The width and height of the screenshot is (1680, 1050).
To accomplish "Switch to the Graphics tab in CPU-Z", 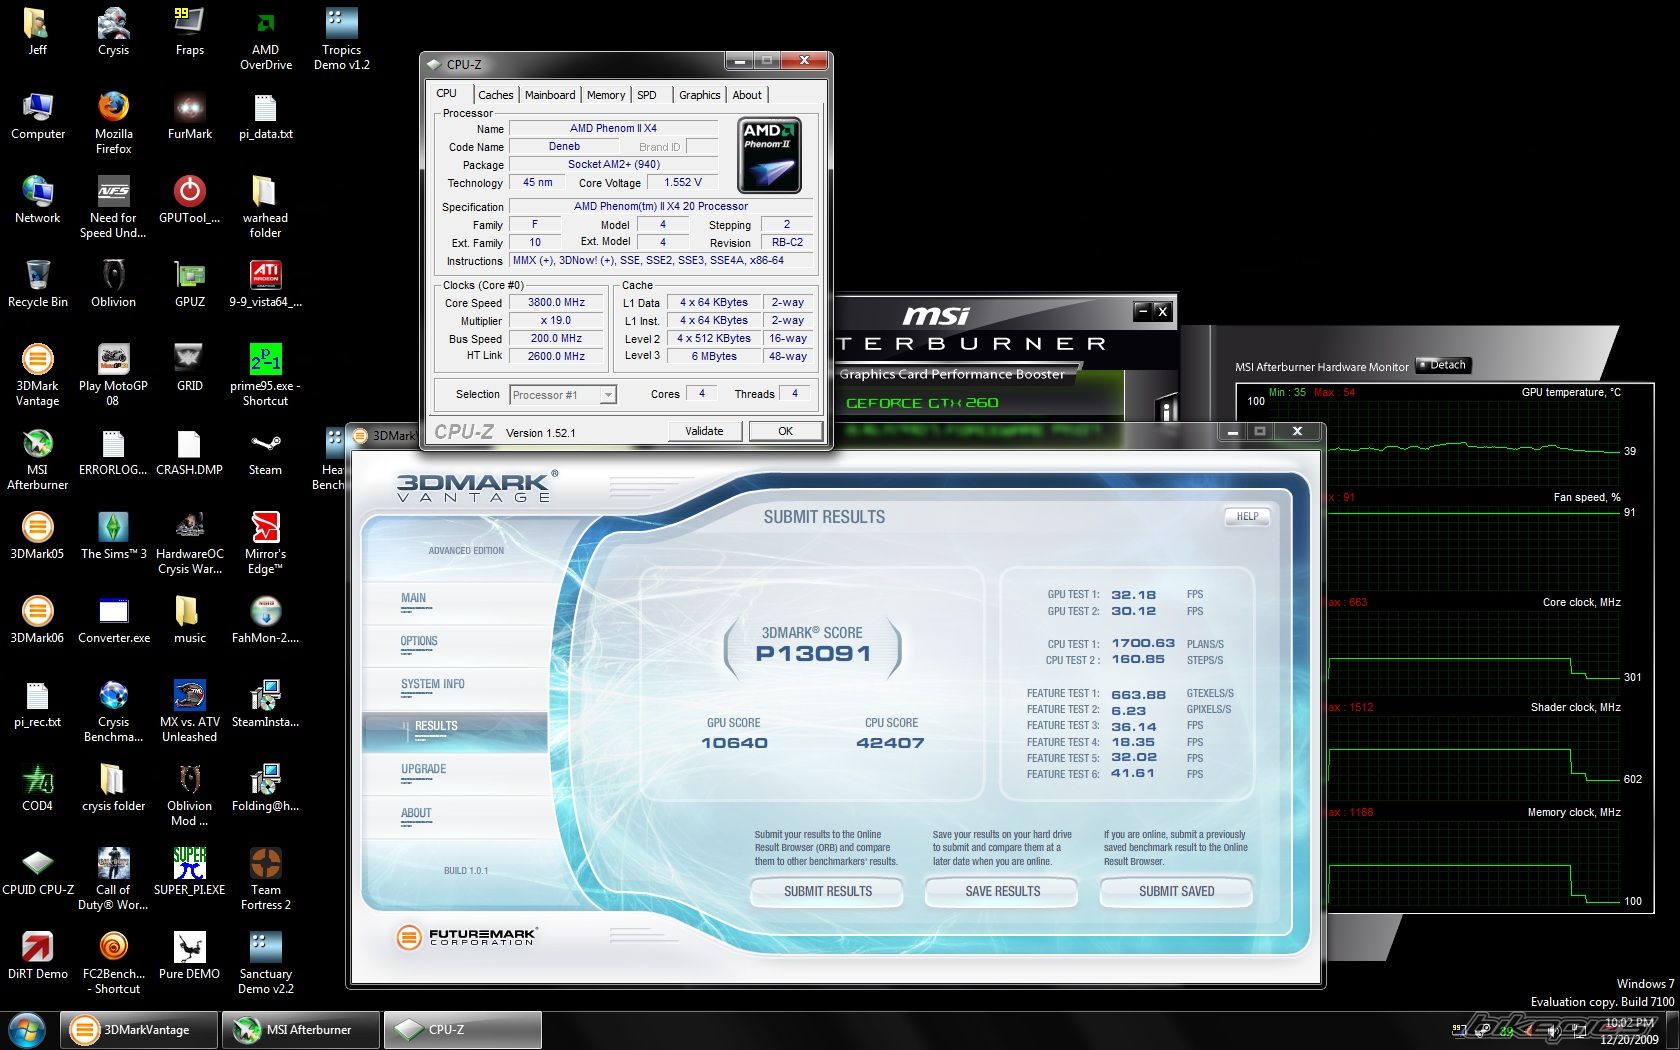I will point(699,95).
